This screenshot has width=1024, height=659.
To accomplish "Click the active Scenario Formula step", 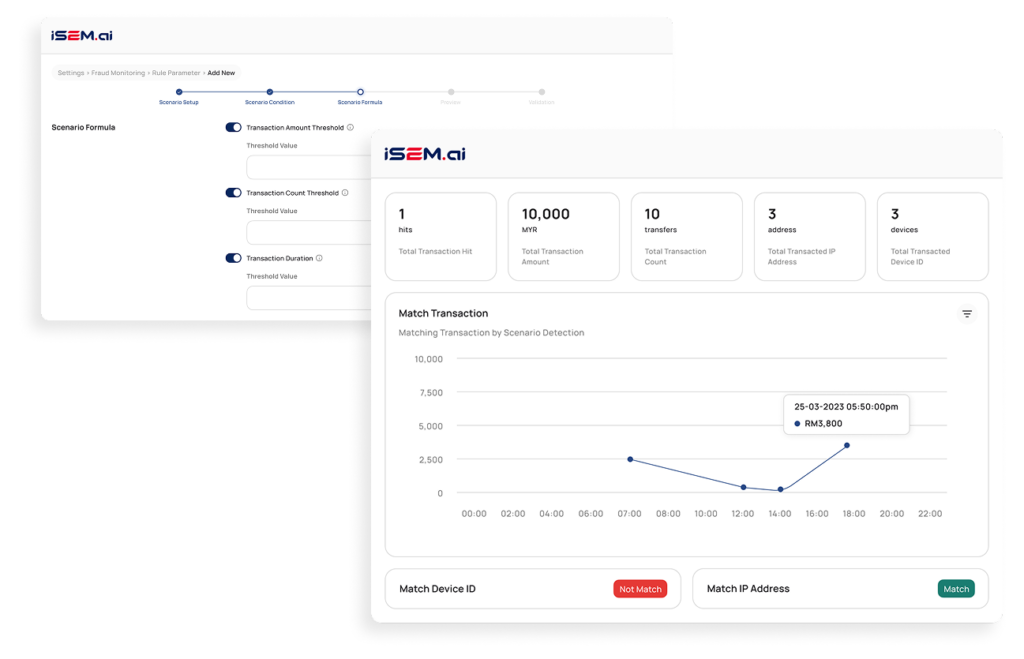I will 361,89.
